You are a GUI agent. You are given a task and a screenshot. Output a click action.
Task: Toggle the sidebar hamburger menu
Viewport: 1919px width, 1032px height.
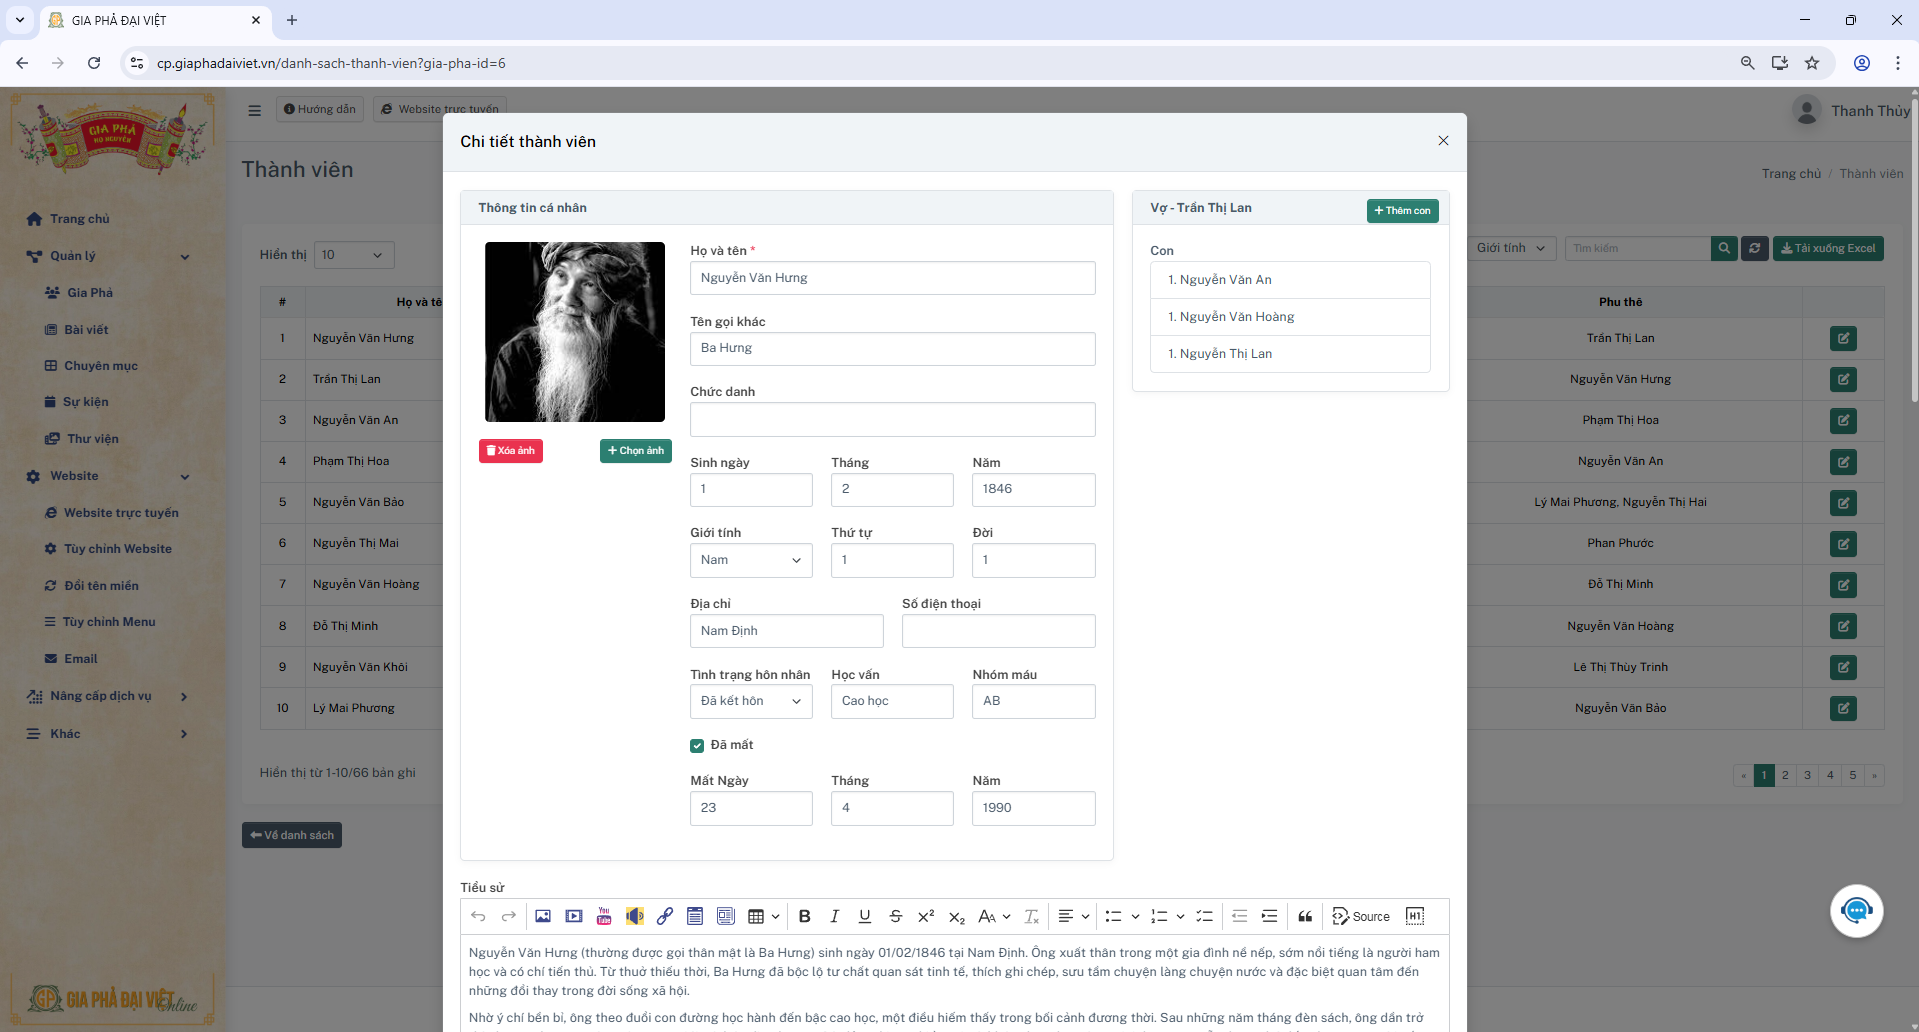coord(255,110)
